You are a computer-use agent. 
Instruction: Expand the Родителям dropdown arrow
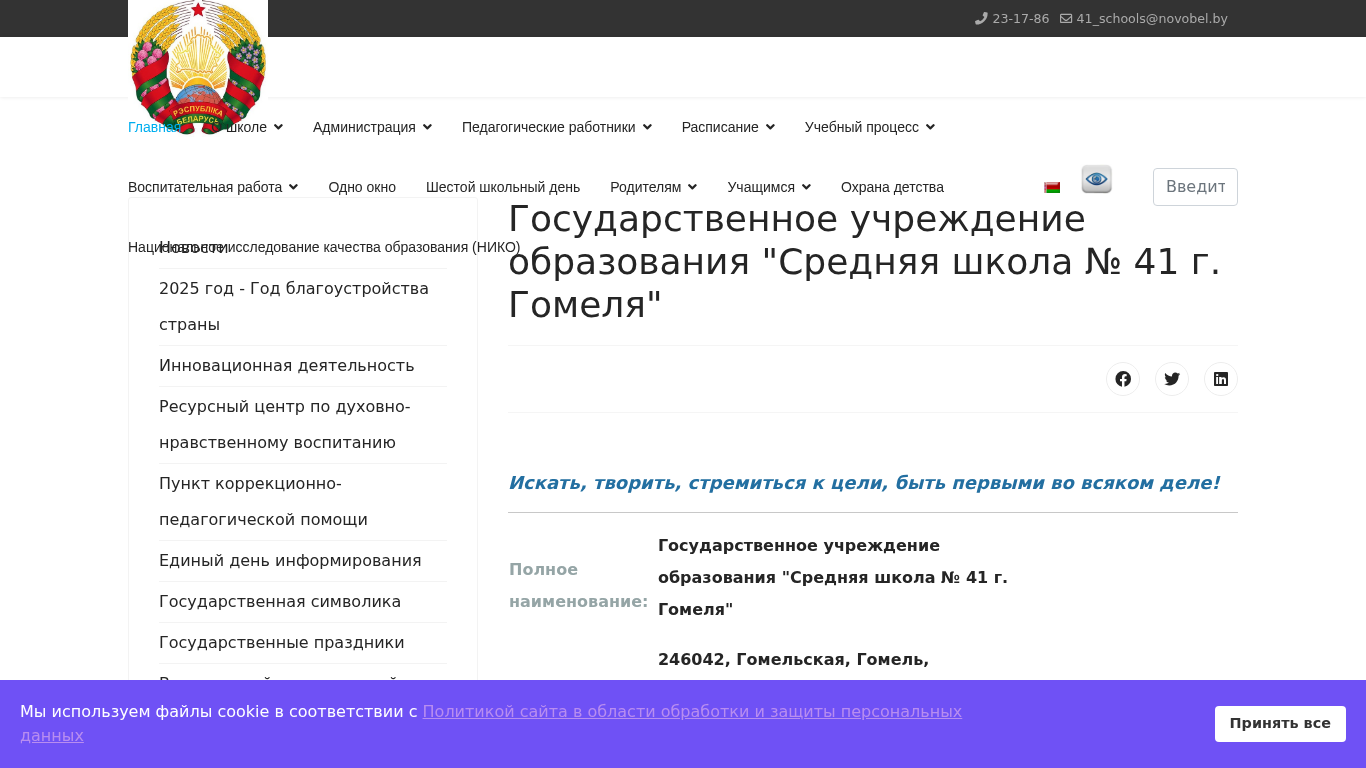tap(692, 187)
